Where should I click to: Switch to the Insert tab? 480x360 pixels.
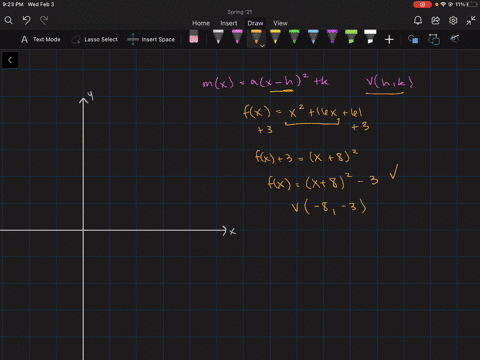[x=229, y=23]
